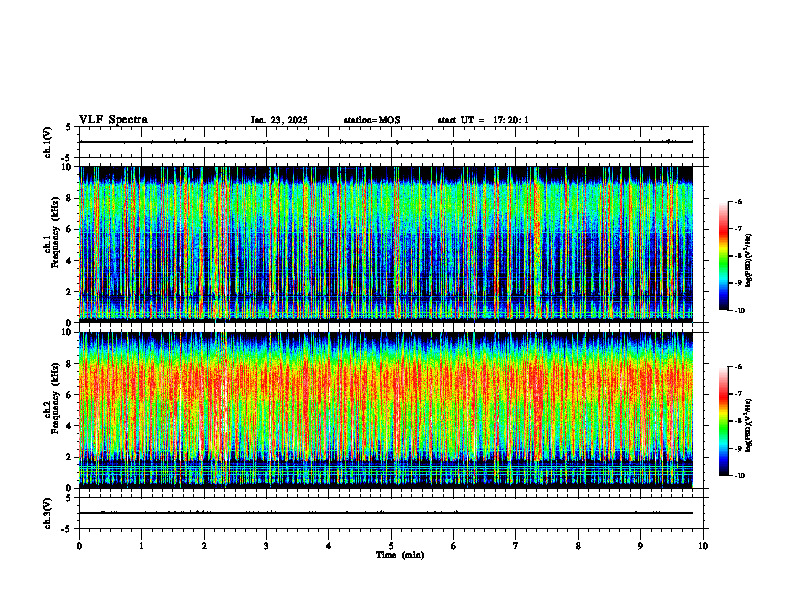Image resolution: width=792 pixels, height=612 pixels.
Task: Click the "station=MOS" header label
Action: click(372, 120)
